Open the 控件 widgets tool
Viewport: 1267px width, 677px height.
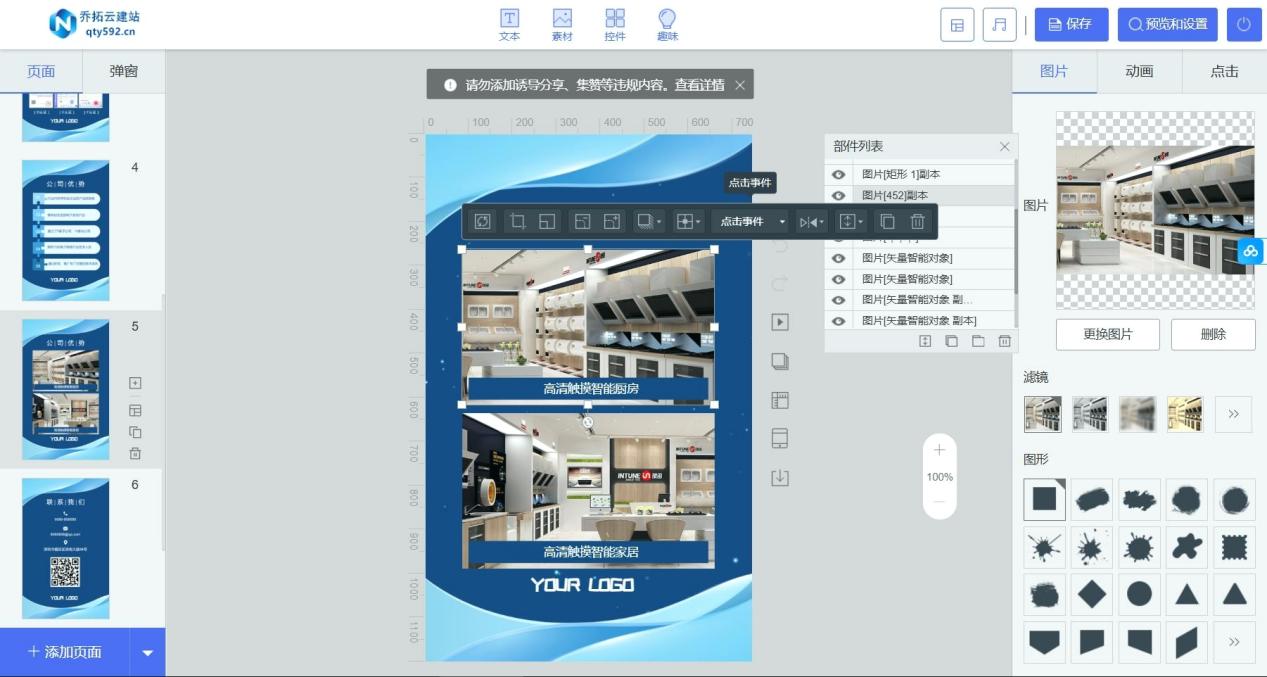615,24
